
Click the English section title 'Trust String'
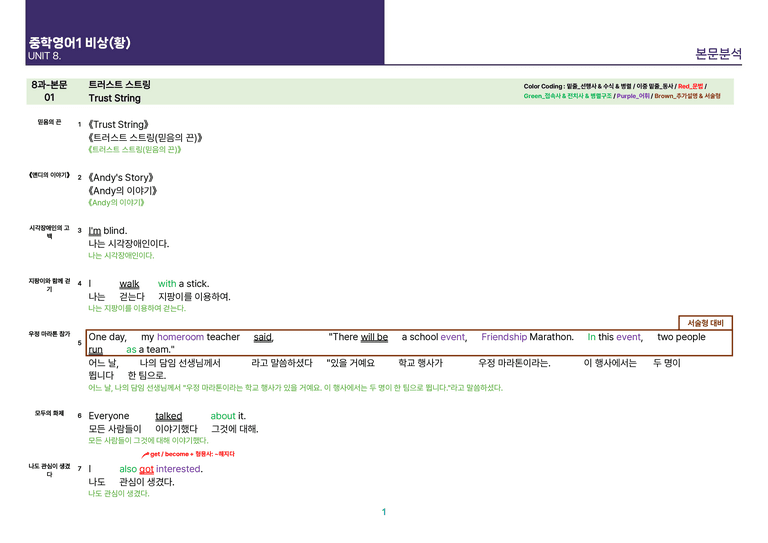coord(115,98)
